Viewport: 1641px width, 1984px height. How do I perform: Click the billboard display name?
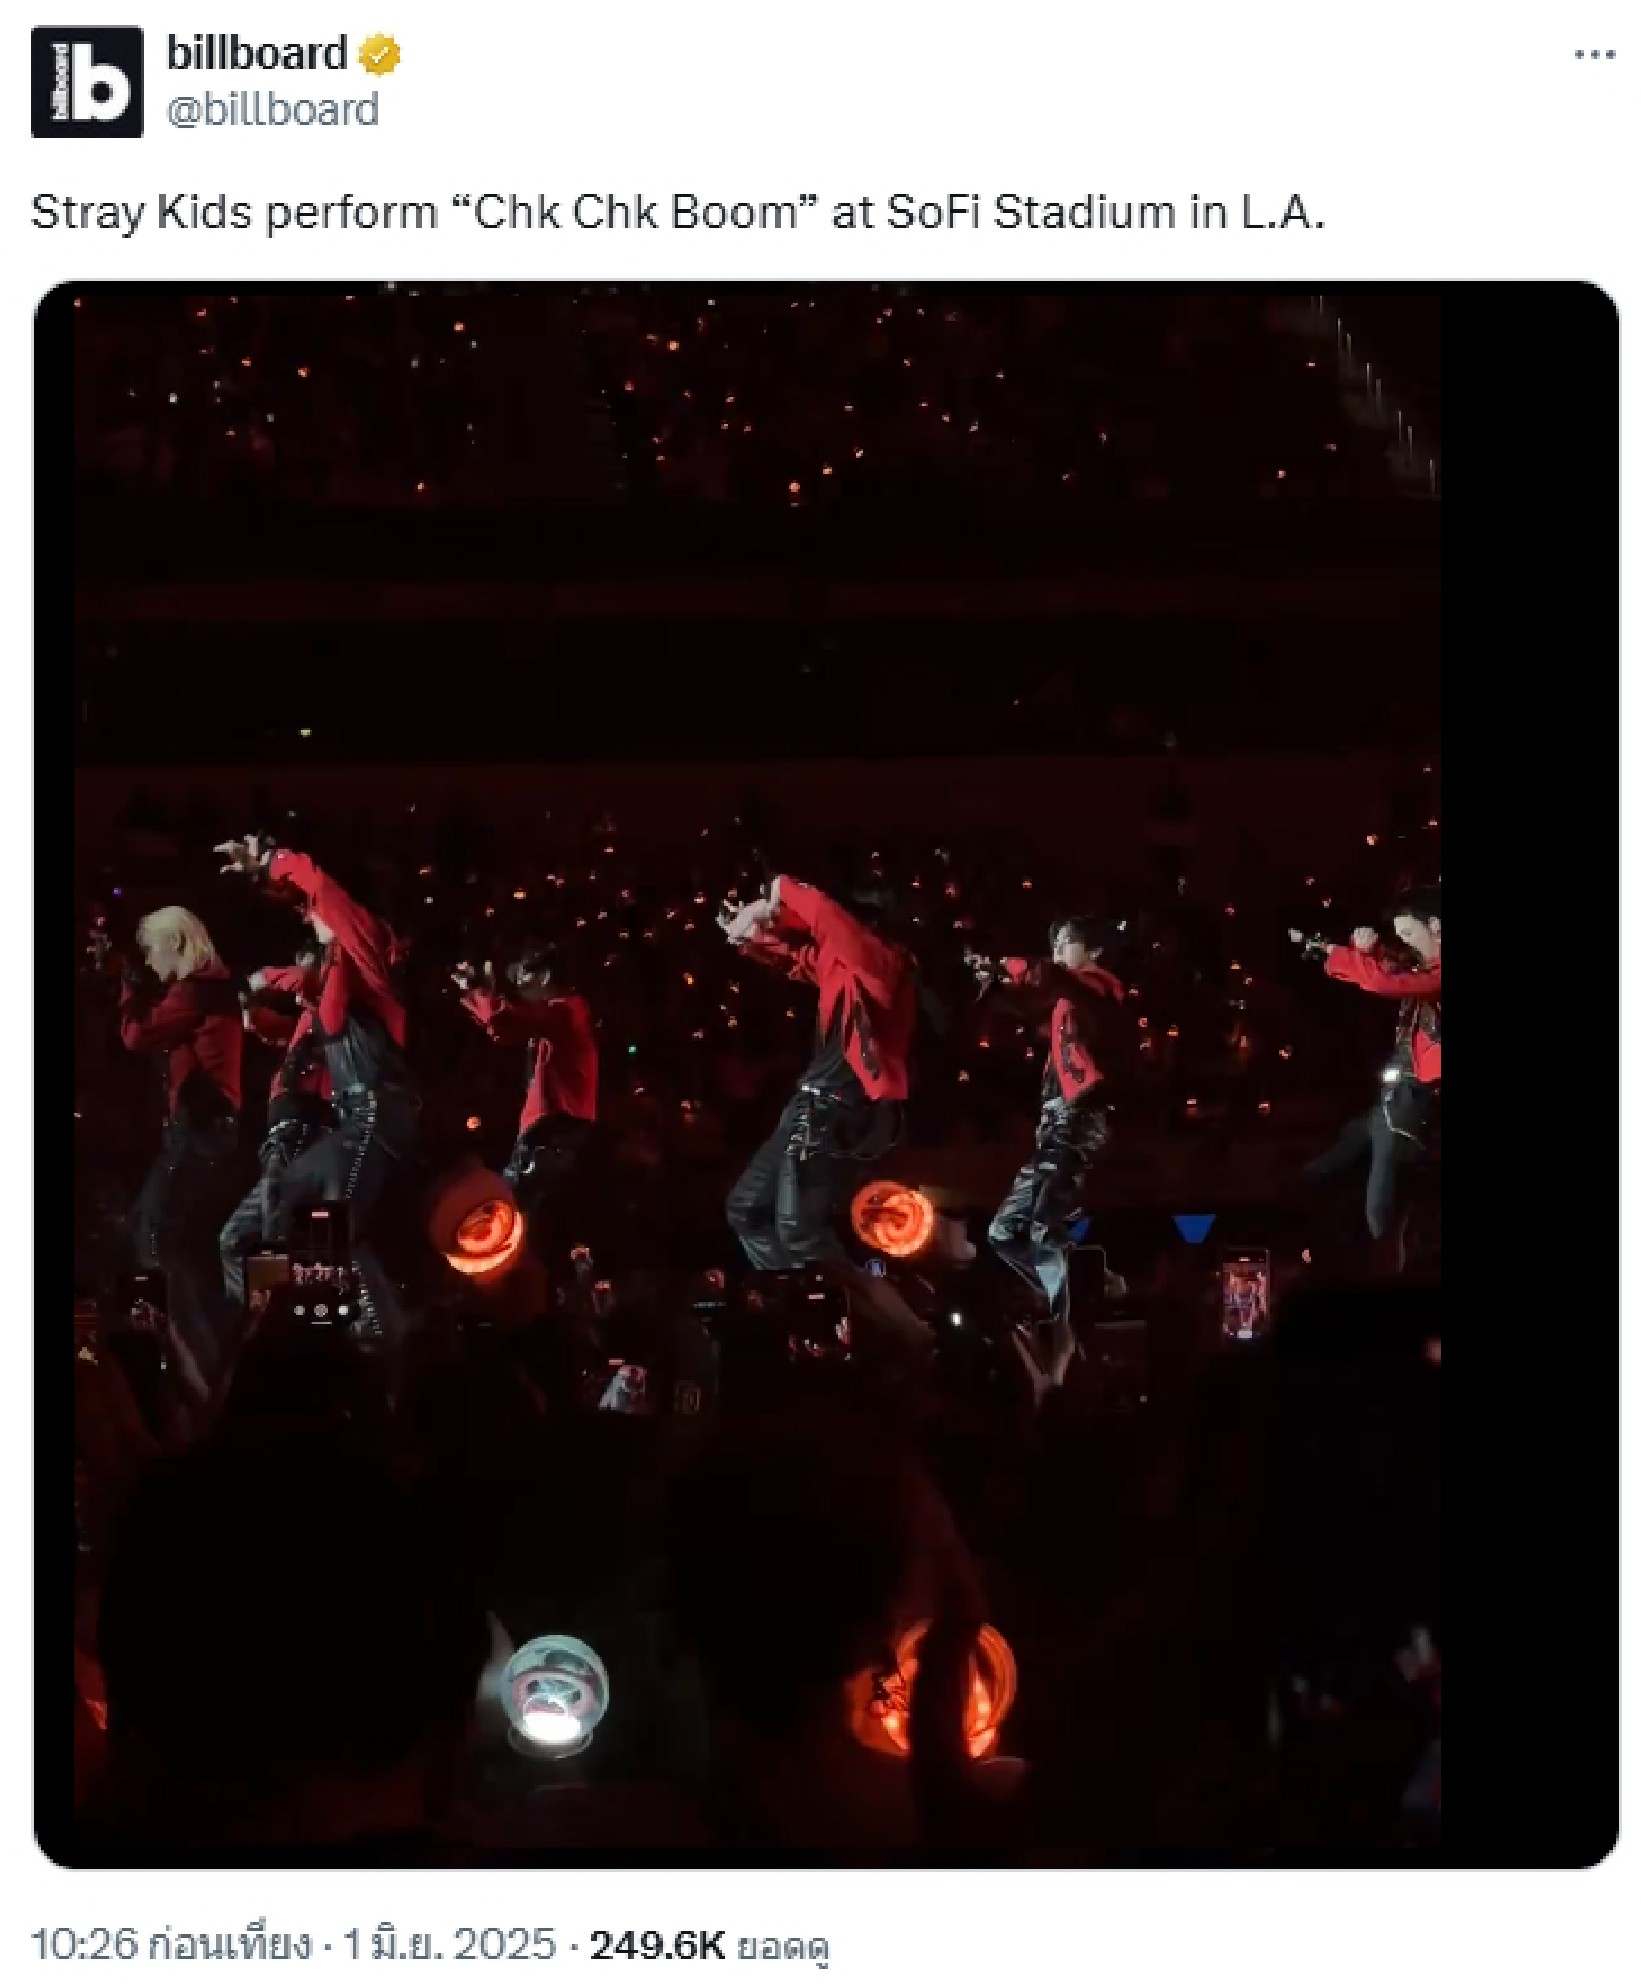[256, 54]
